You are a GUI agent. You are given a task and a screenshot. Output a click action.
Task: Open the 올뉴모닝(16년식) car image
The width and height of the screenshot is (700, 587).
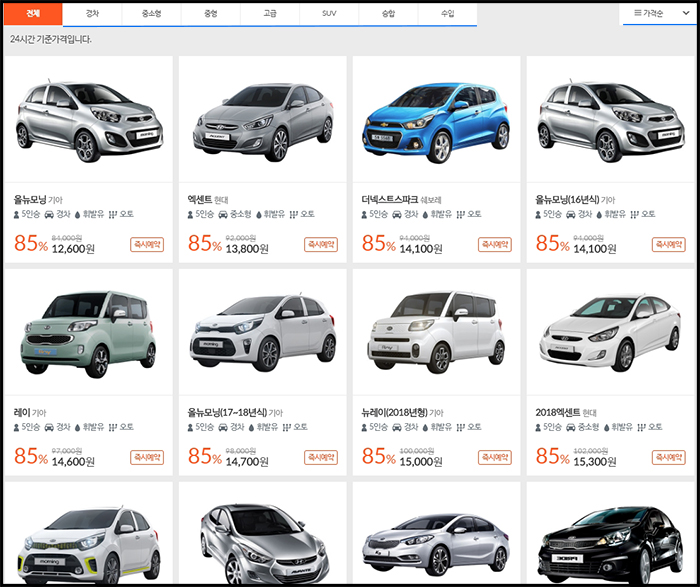[x=611, y=121]
